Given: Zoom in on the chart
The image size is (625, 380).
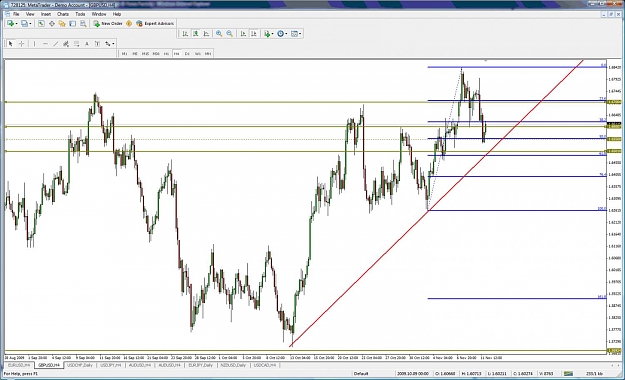Looking at the screenshot, I should (x=219, y=34).
